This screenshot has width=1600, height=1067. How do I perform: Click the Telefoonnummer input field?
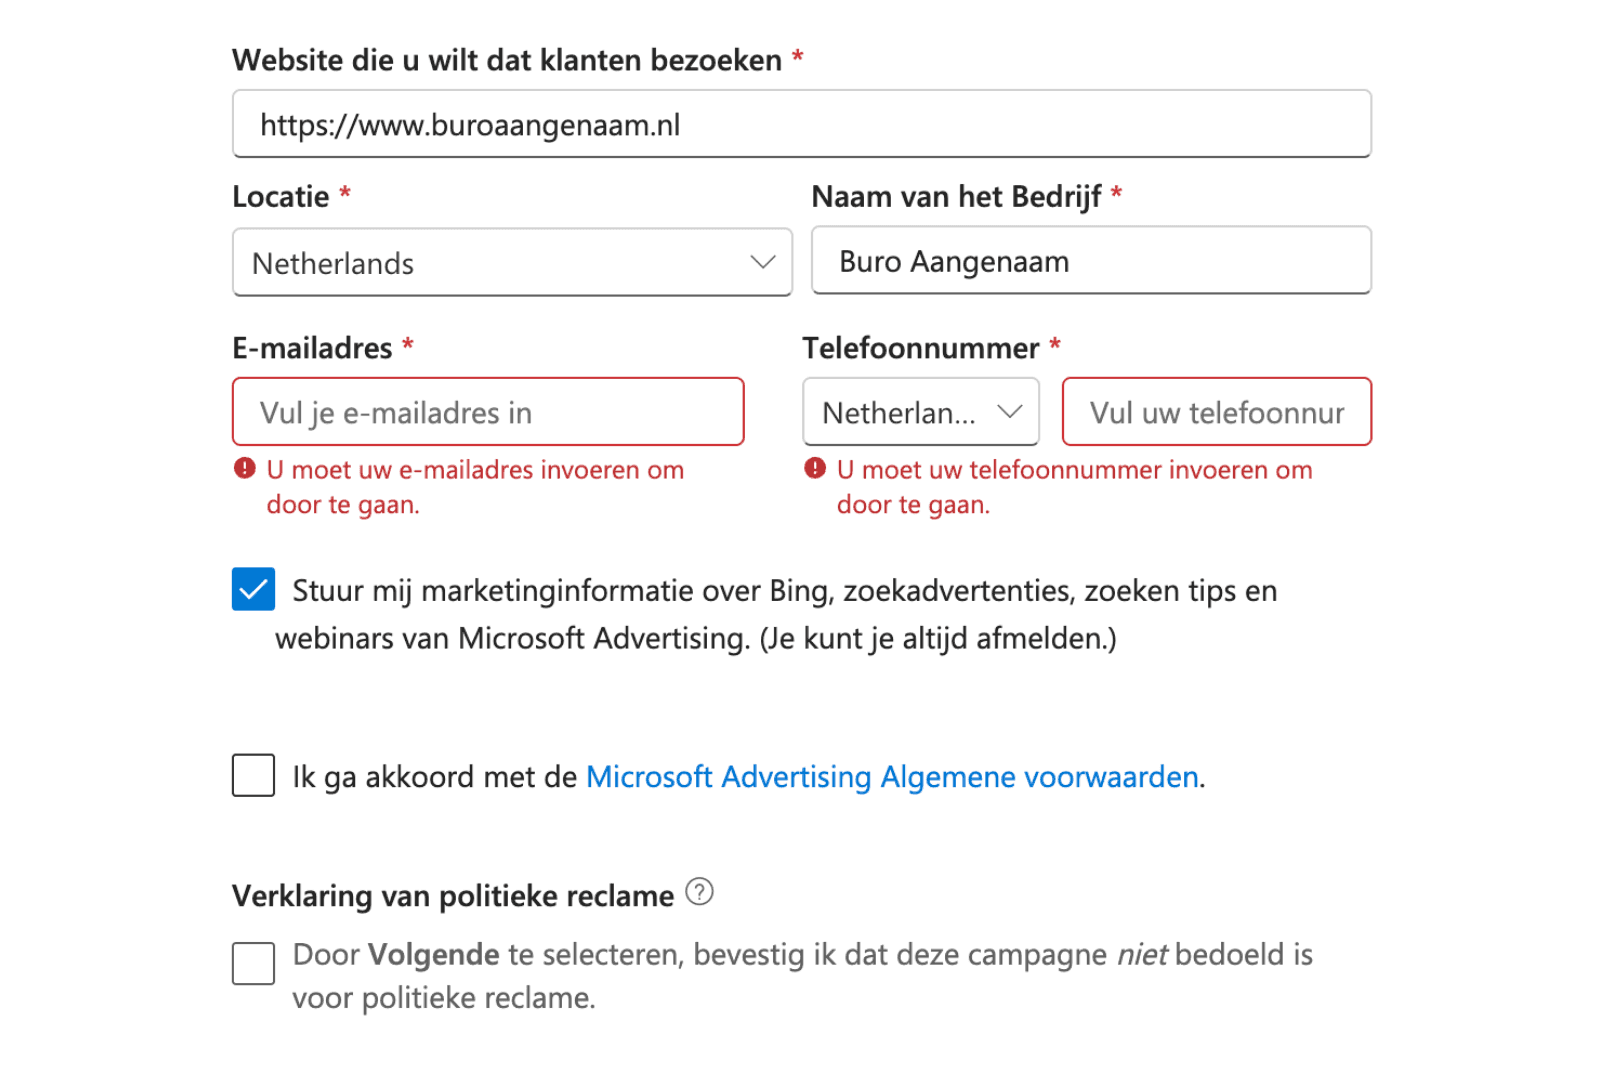coord(1217,411)
